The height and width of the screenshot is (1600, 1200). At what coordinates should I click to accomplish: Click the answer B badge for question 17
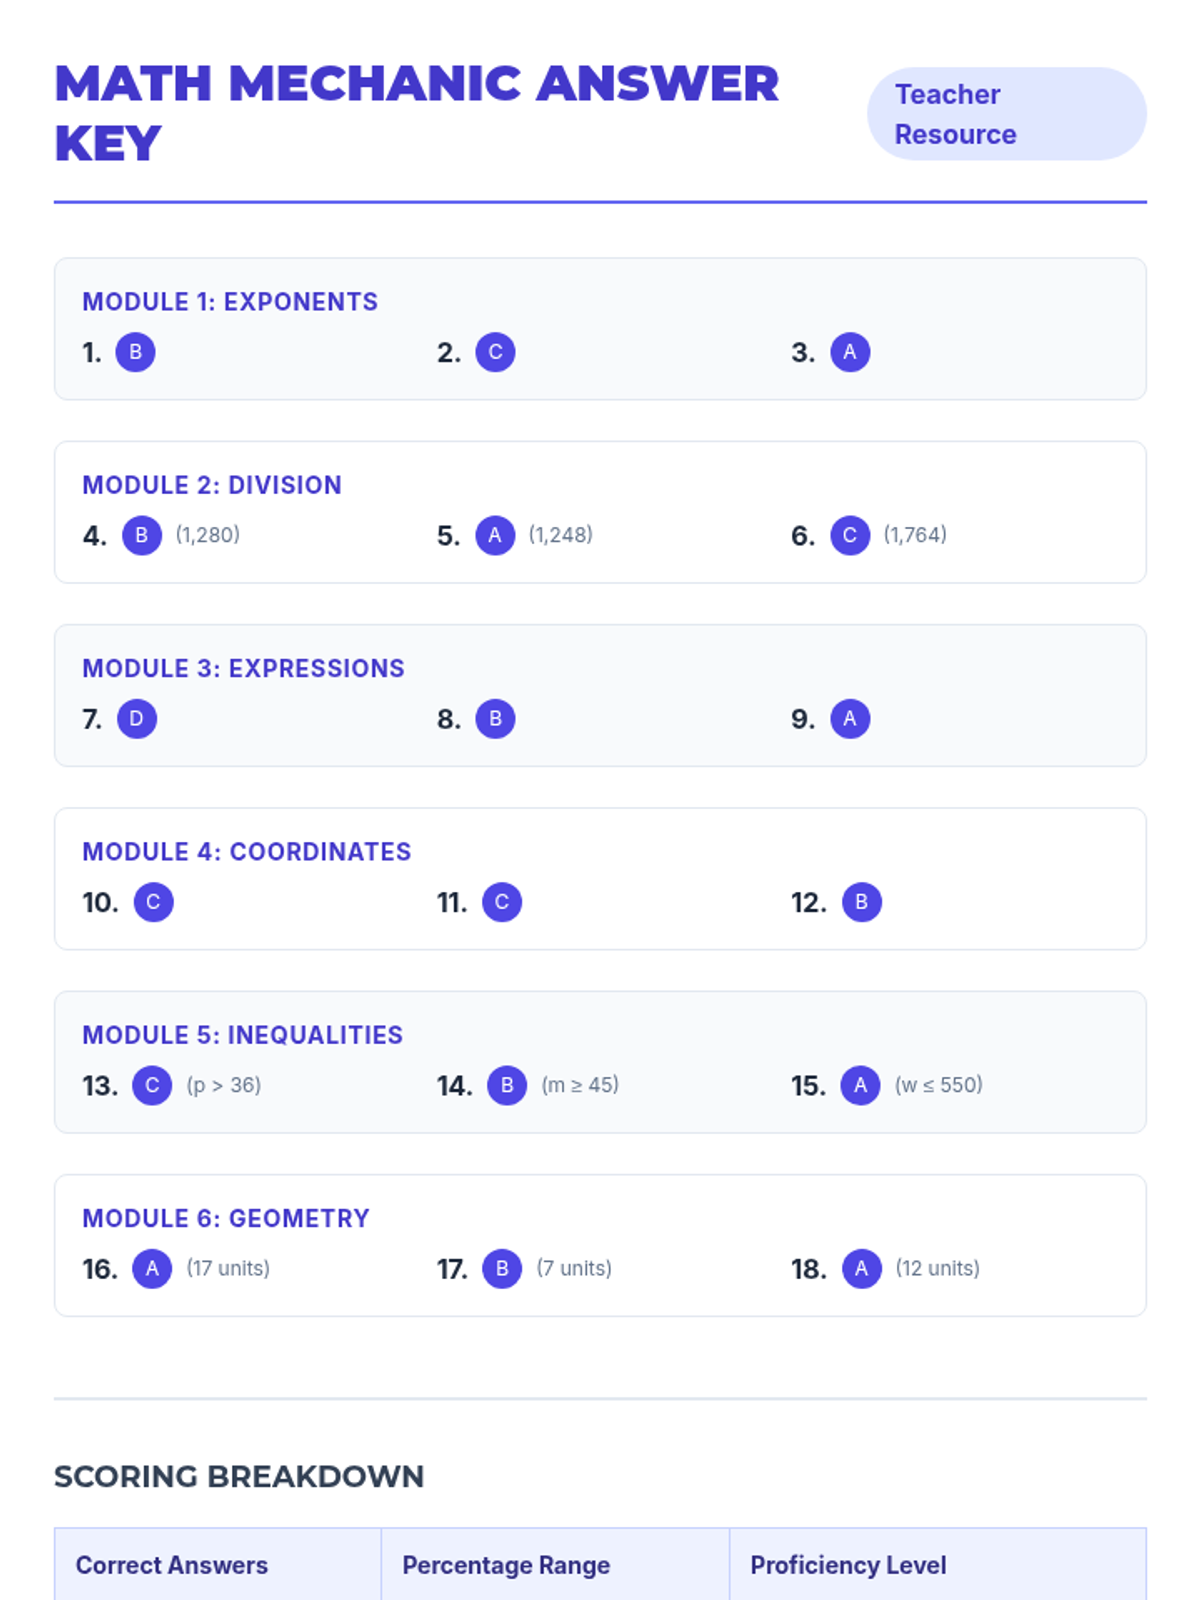pos(502,1269)
